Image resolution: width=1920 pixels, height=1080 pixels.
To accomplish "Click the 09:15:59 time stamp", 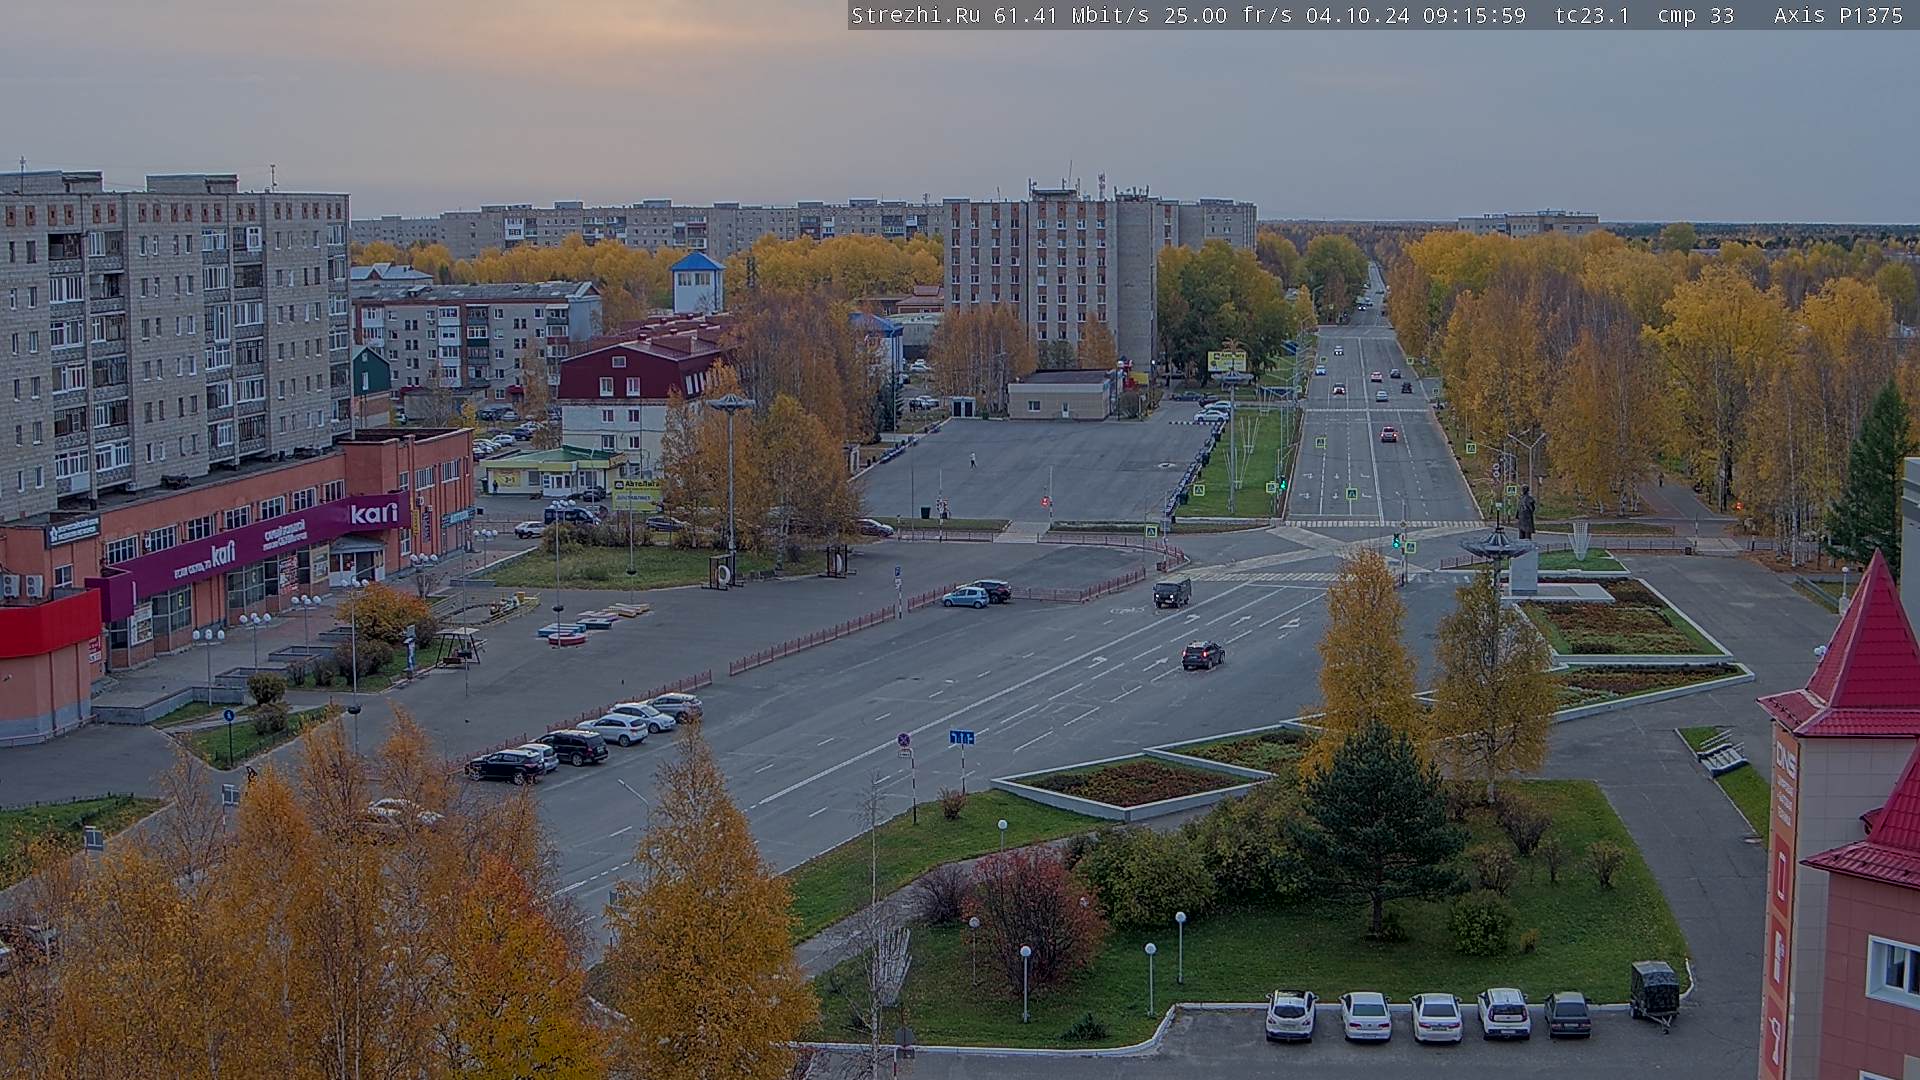I will pos(1475,15).
